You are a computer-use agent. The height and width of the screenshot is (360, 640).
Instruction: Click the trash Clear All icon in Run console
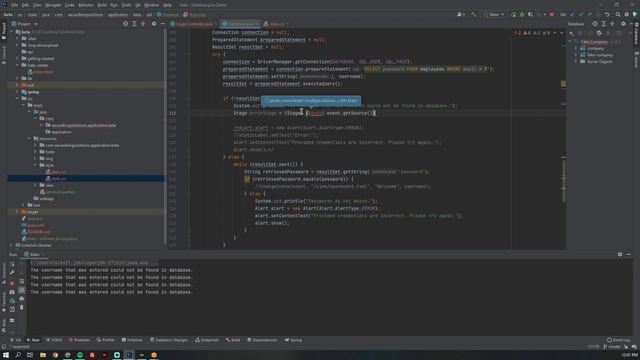22,307
